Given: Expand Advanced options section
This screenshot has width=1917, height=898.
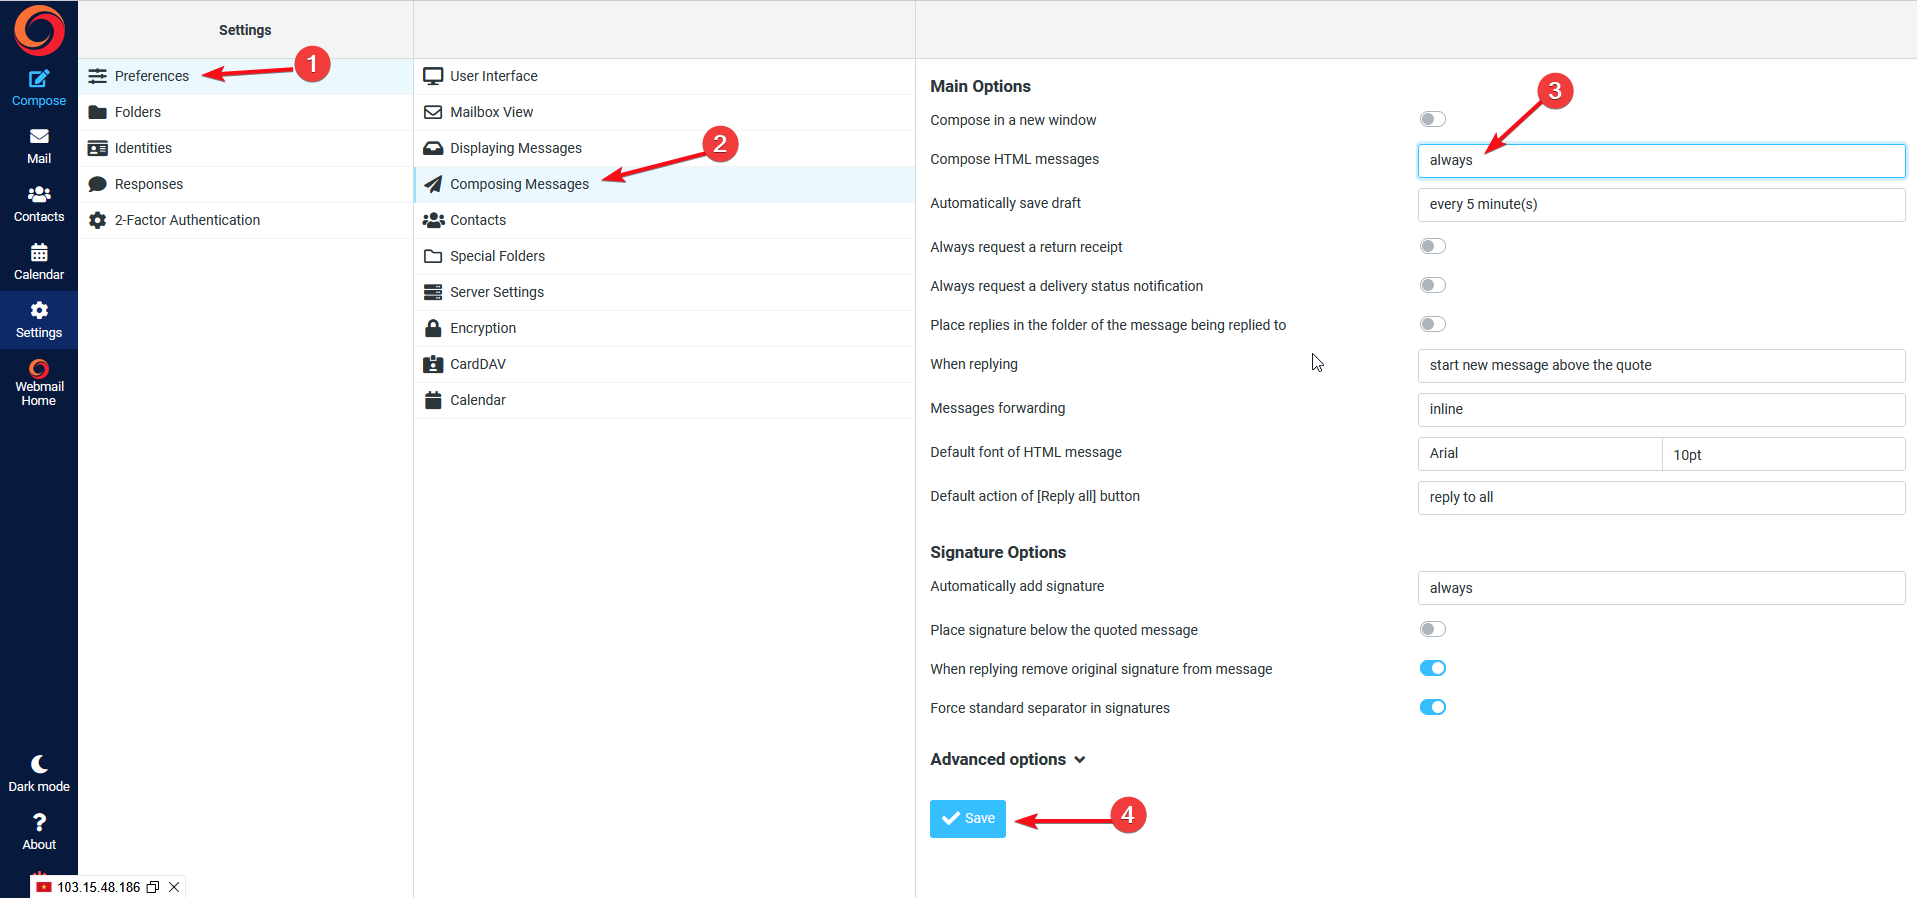Looking at the screenshot, I should [1007, 760].
